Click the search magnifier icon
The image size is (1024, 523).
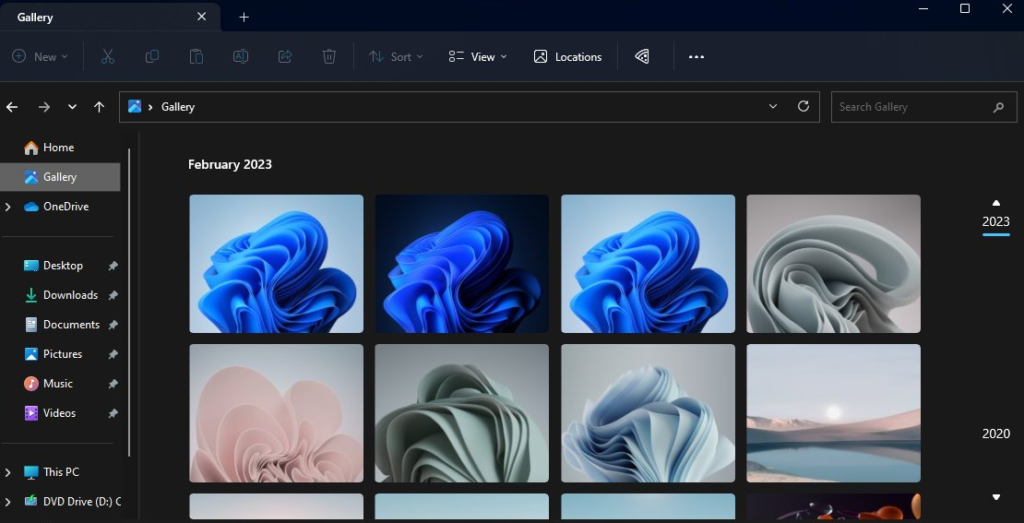coord(998,107)
